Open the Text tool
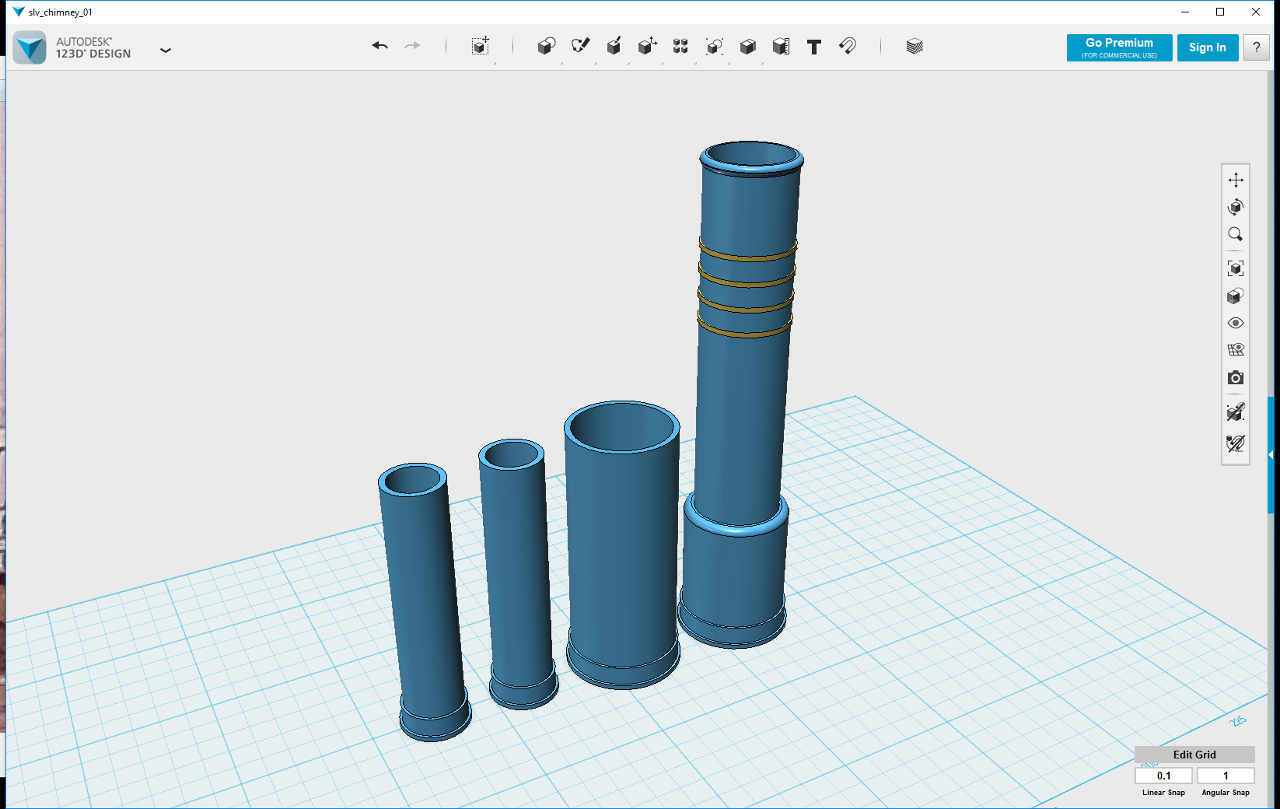The width and height of the screenshot is (1280, 809). pyautogui.click(x=814, y=46)
